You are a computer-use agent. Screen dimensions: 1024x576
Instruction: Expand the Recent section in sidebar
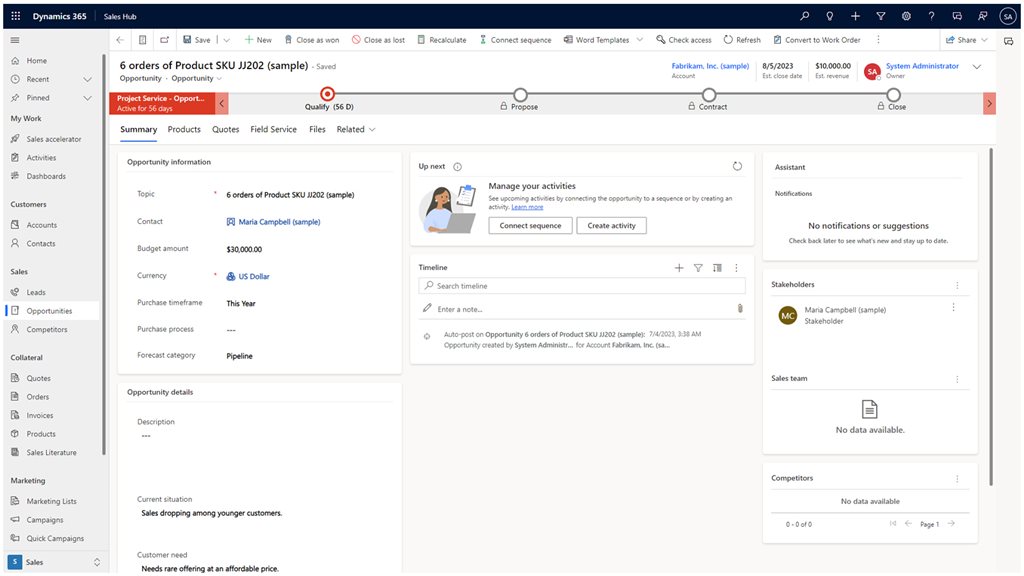pos(88,79)
